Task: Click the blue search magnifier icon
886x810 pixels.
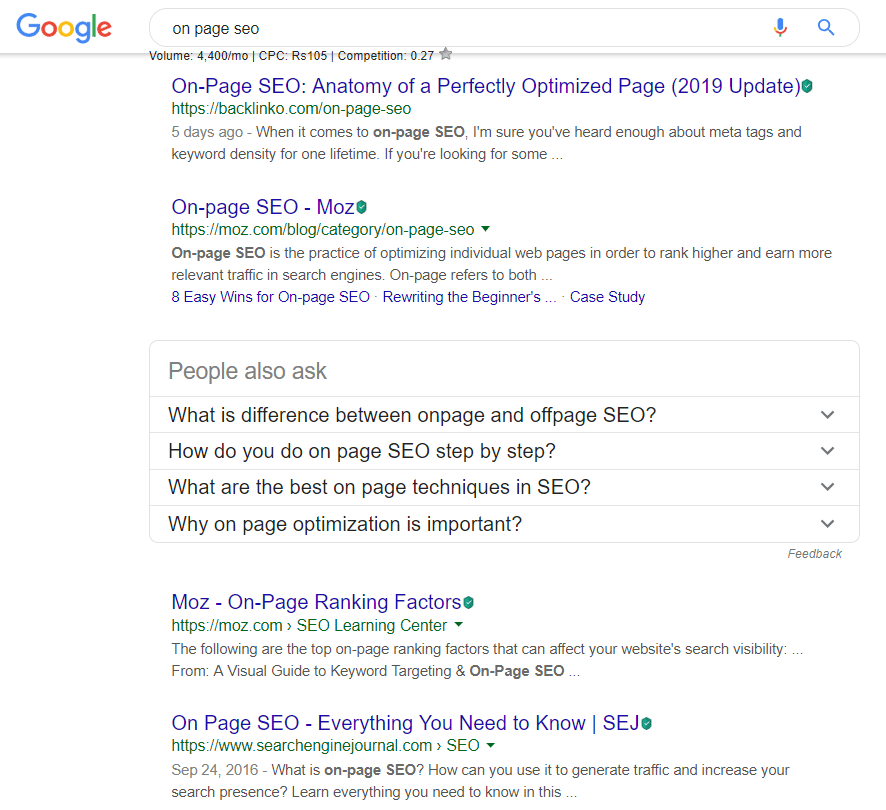Action: 826,27
